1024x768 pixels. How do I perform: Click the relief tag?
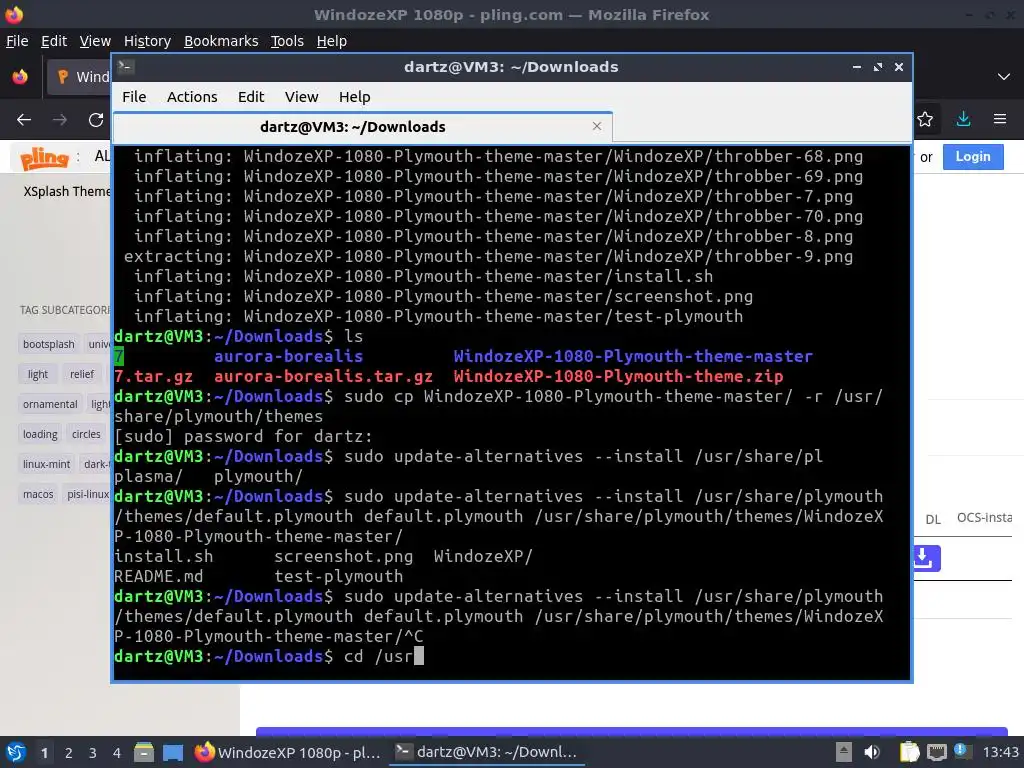pos(82,374)
